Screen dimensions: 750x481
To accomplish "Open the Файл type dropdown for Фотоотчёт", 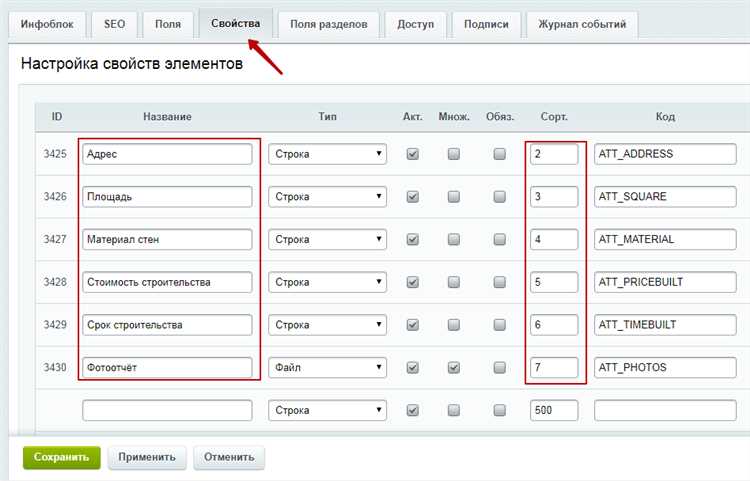I will tap(327, 367).
